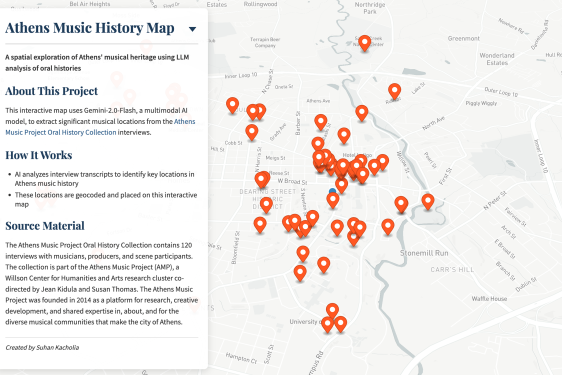Click the CARR'S HILL neighborhood label
The height and width of the screenshot is (375, 562).
point(452,270)
